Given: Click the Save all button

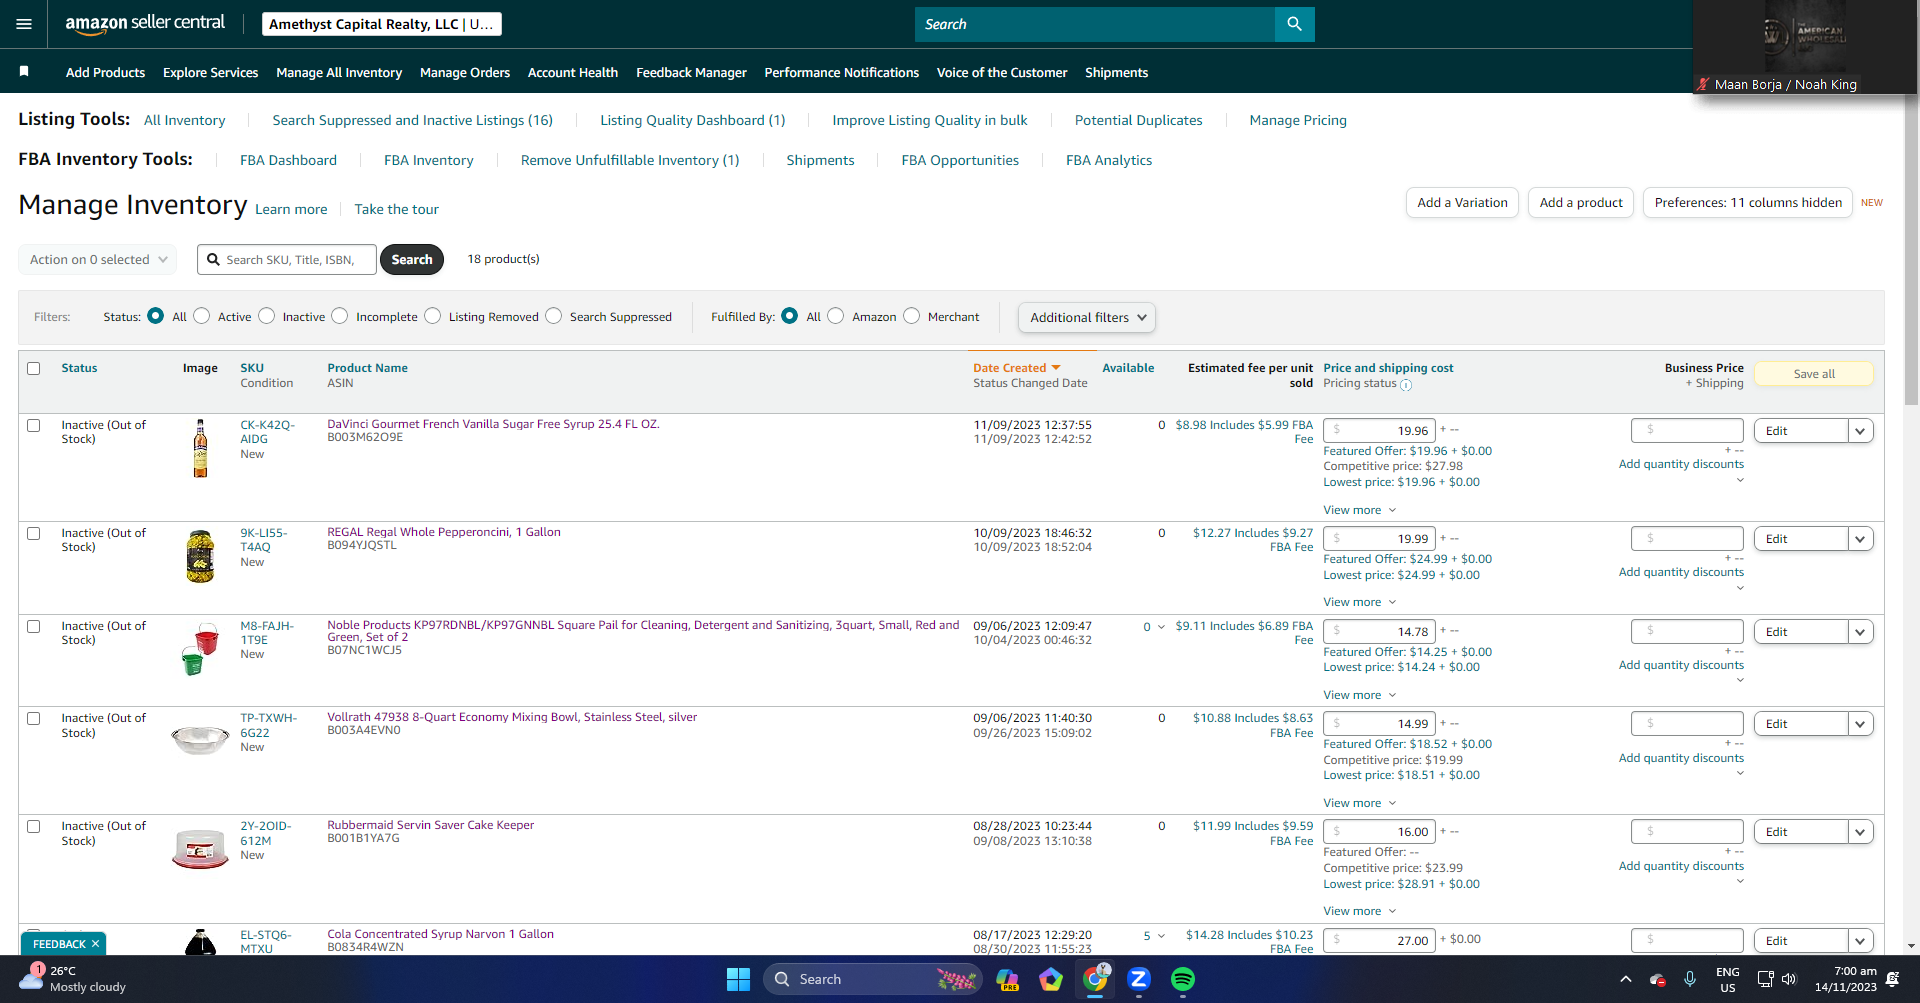Looking at the screenshot, I should point(1814,374).
